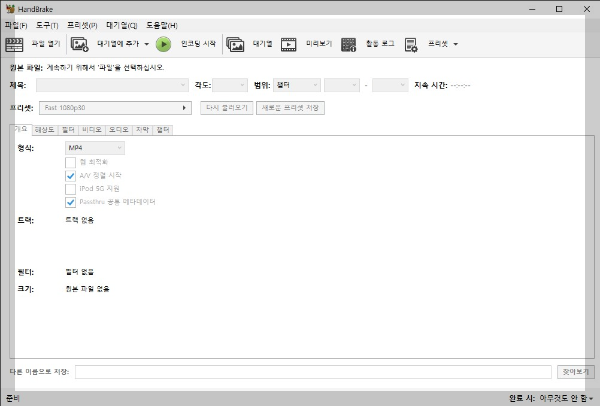Image resolution: width=600 pixels, height=406 pixels.
Task: Maximize the HandBrake window
Action: 559,9
